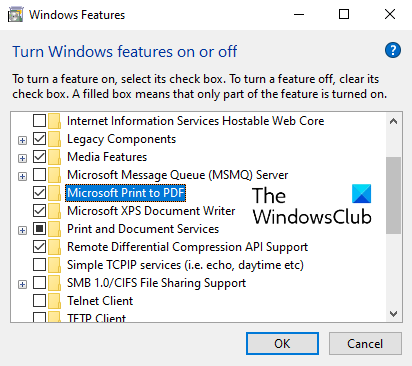This screenshot has height=366, width=412.
Task: Confirm changes with the OK button
Action: point(282,343)
